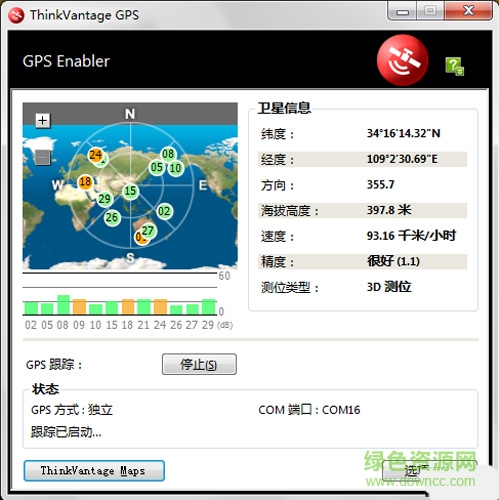This screenshot has width=499, height=500.
Task: Click the 测位类型 label
Action: tap(290, 287)
